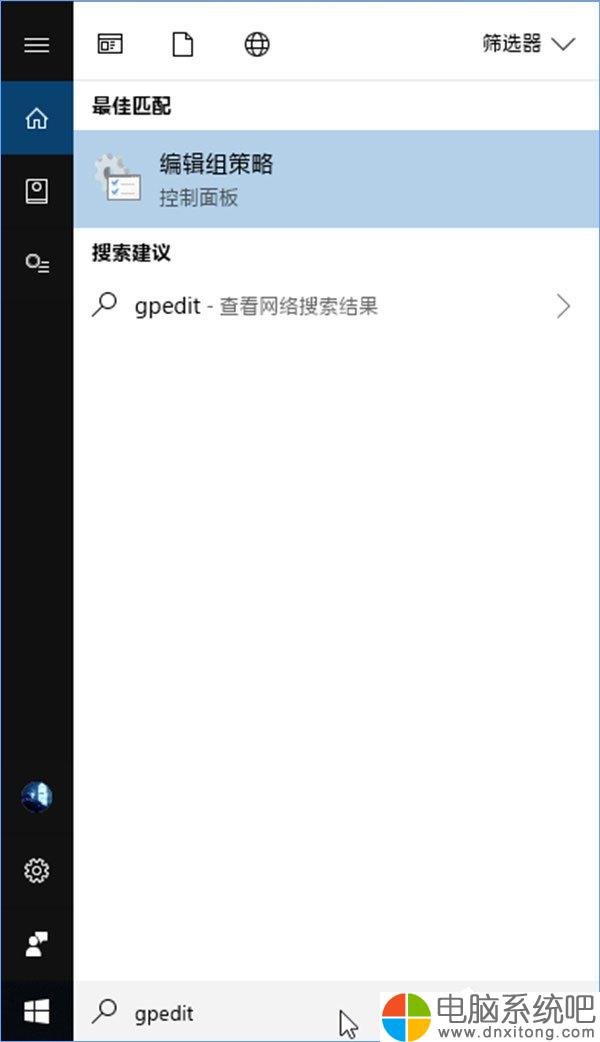Image resolution: width=600 pixels, height=1042 pixels.
Task: Click the 编辑组策略 gear checklist icon
Action: (x=117, y=177)
